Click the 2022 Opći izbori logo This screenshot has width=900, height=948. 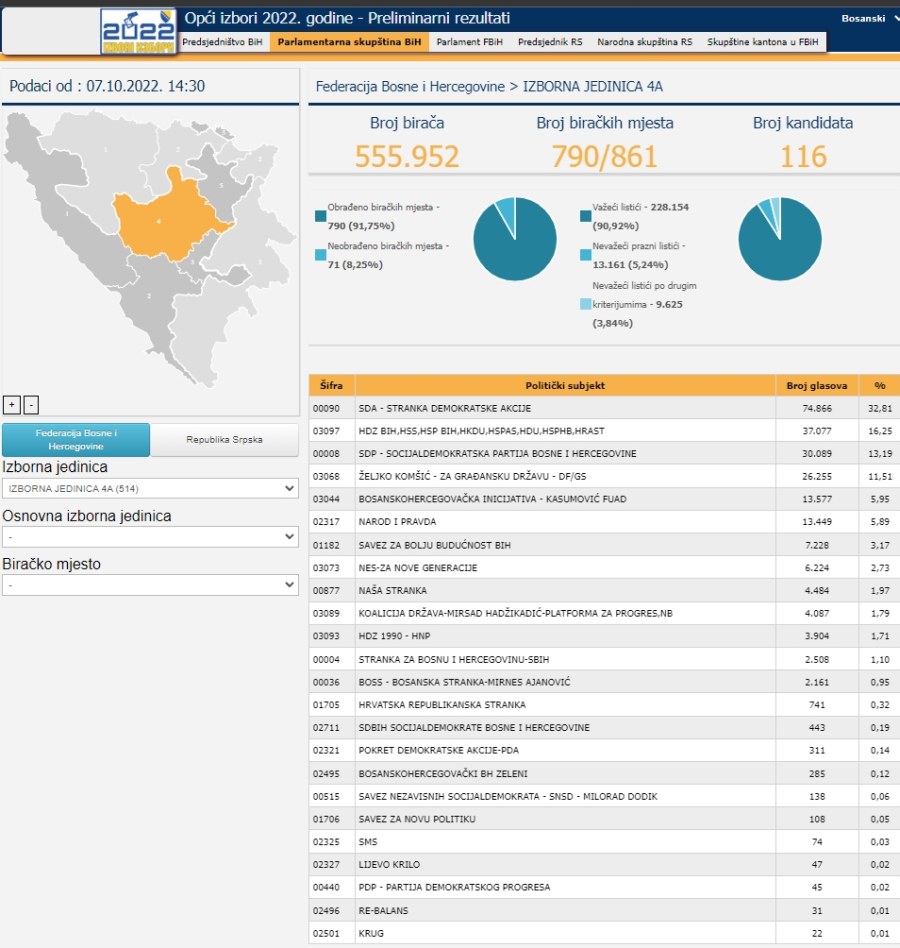[x=137, y=32]
